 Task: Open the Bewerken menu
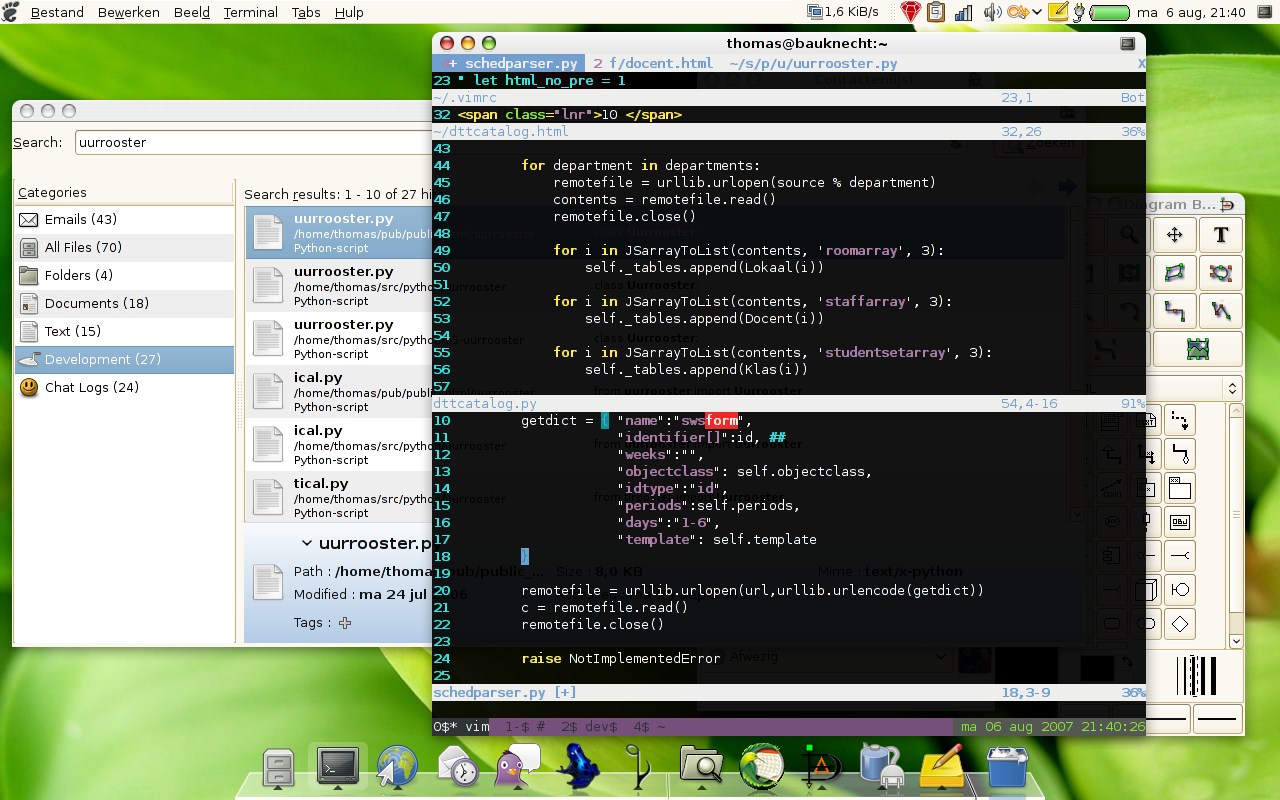[129, 12]
